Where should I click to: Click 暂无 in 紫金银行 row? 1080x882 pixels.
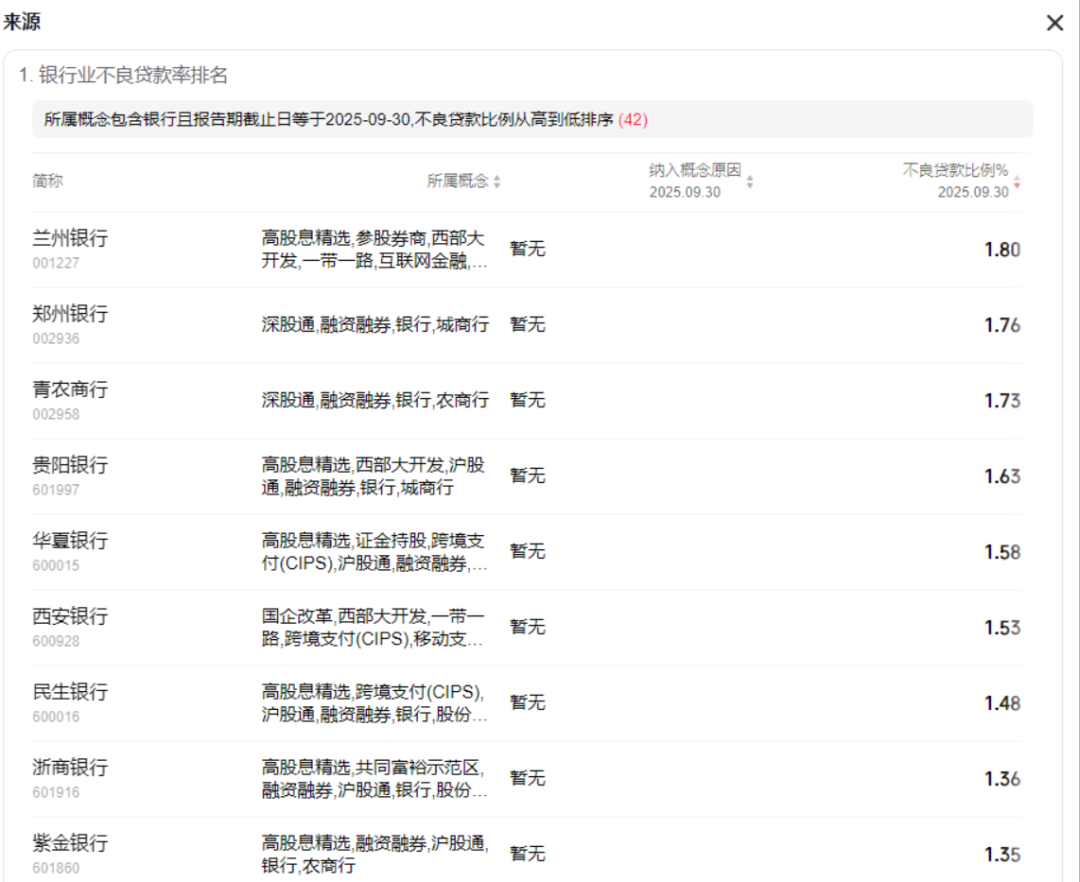point(528,855)
